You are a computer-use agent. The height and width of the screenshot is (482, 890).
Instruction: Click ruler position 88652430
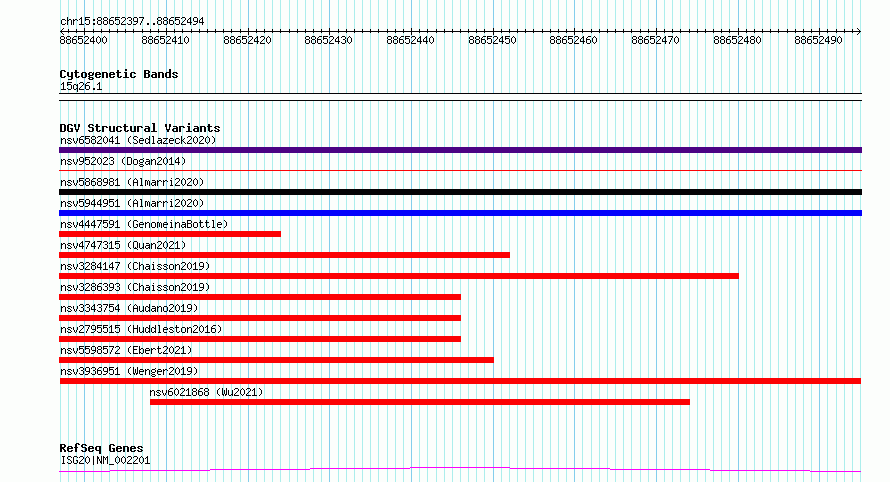pyautogui.click(x=328, y=40)
